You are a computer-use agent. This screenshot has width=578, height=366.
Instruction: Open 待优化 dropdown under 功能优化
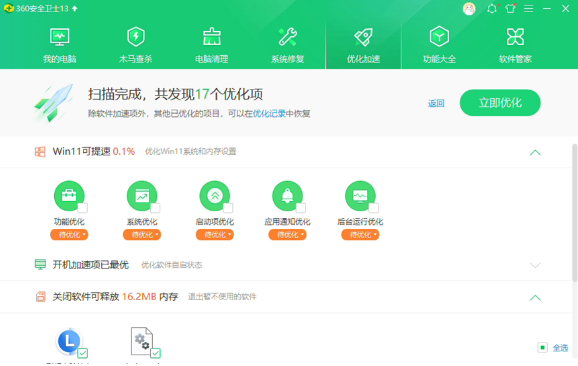click(x=69, y=234)
